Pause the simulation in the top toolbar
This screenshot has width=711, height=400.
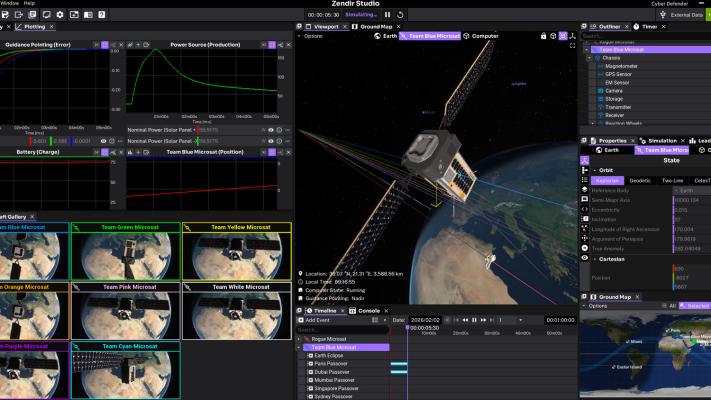[387, 15]
